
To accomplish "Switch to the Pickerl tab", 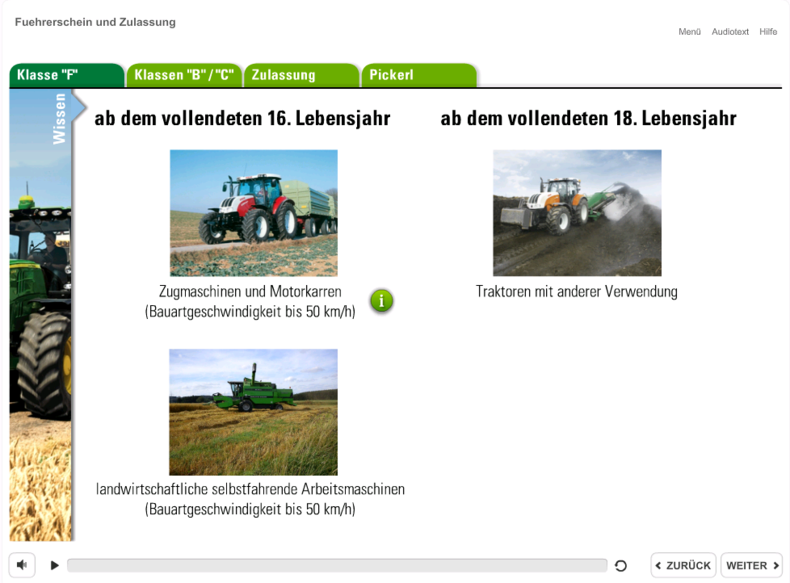I will [x=417, y=75].
